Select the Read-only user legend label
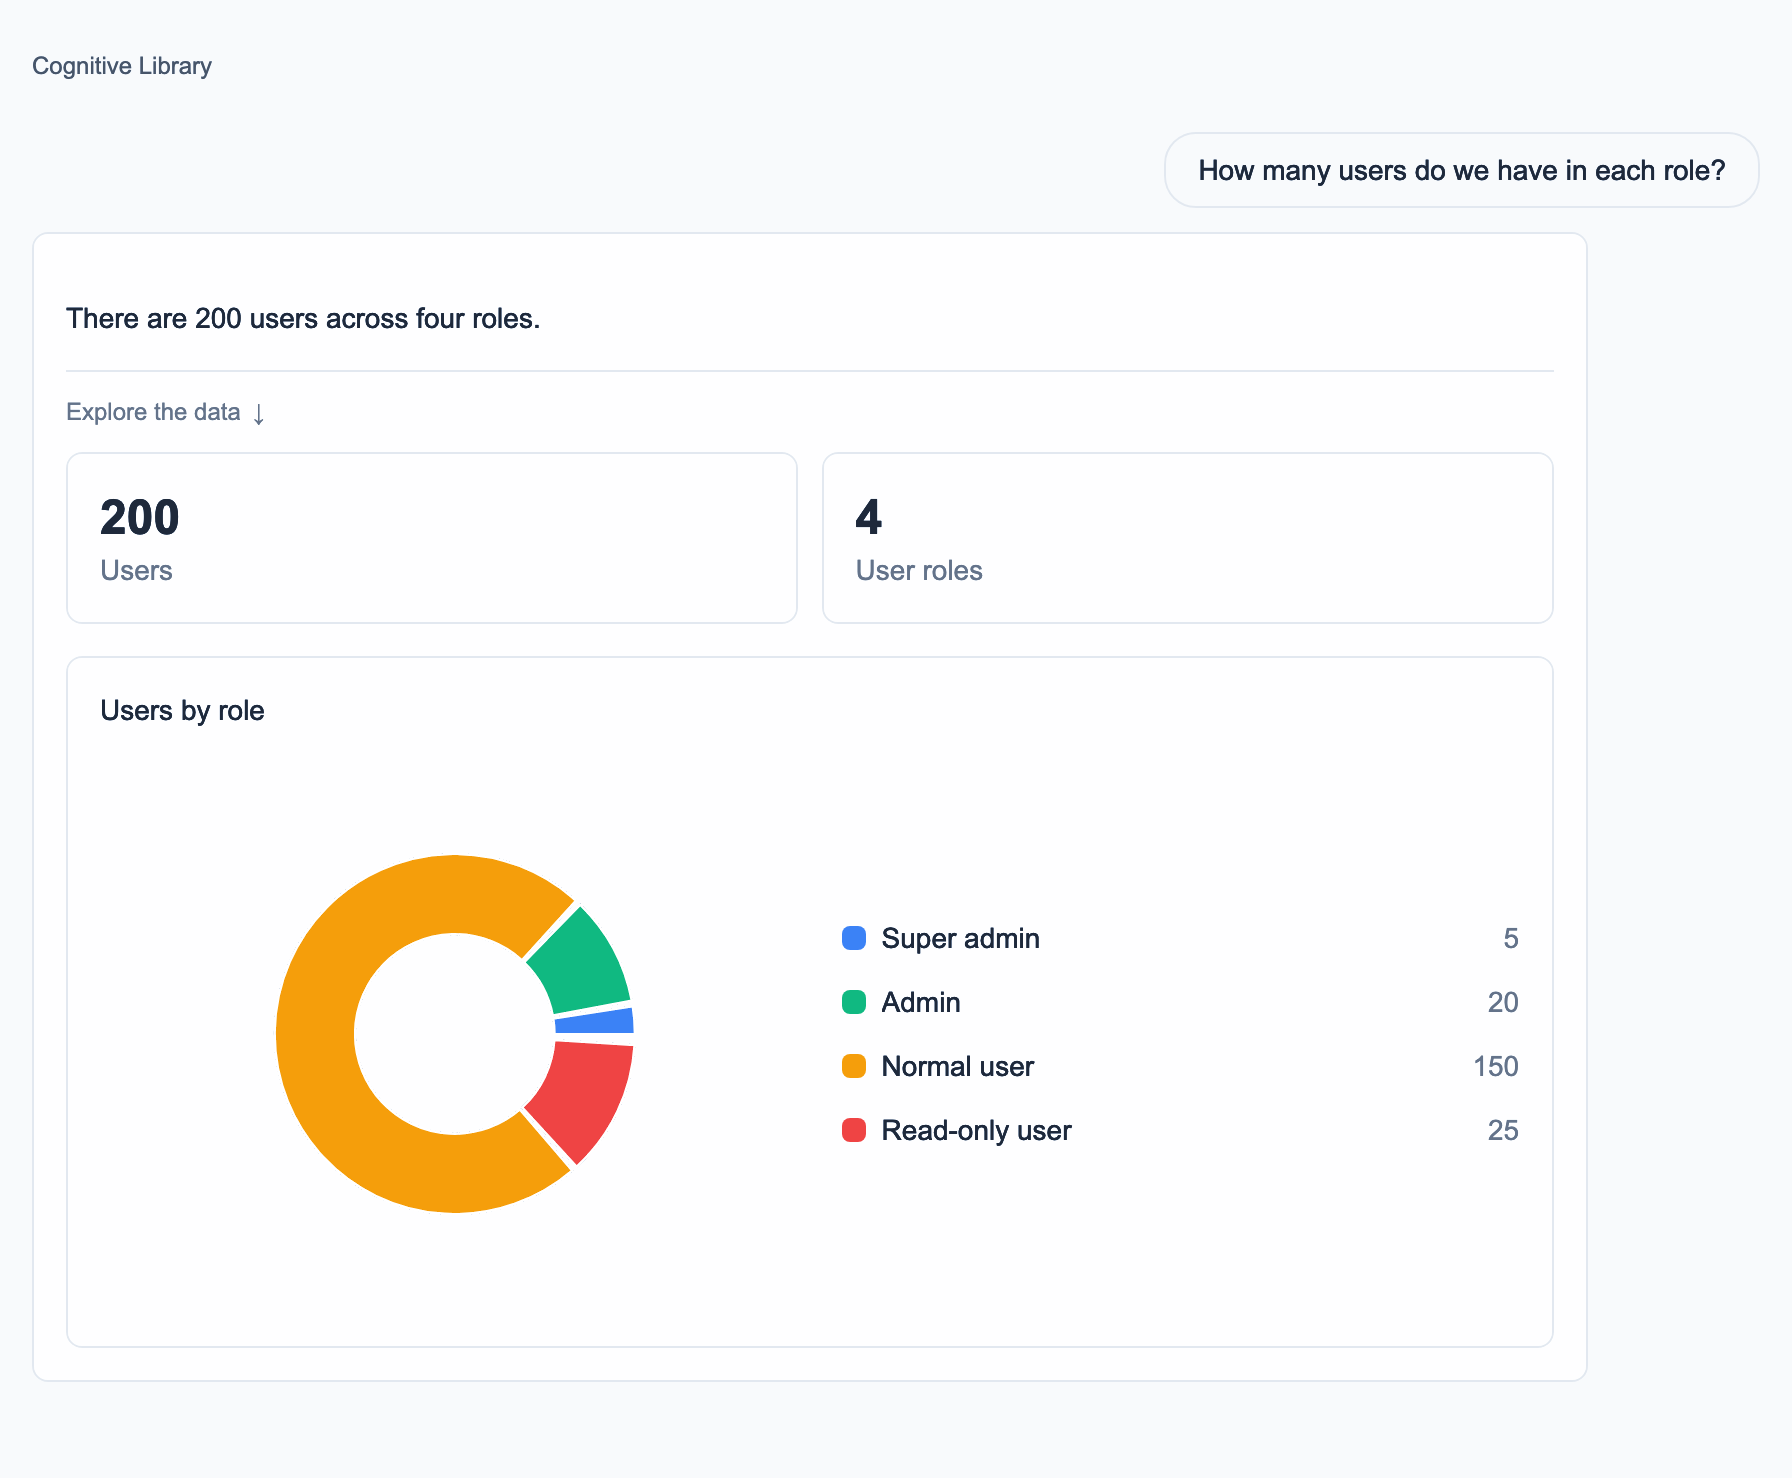Image resolution: width=1792 pixels, height=1478 pixels. point(977,1130)
